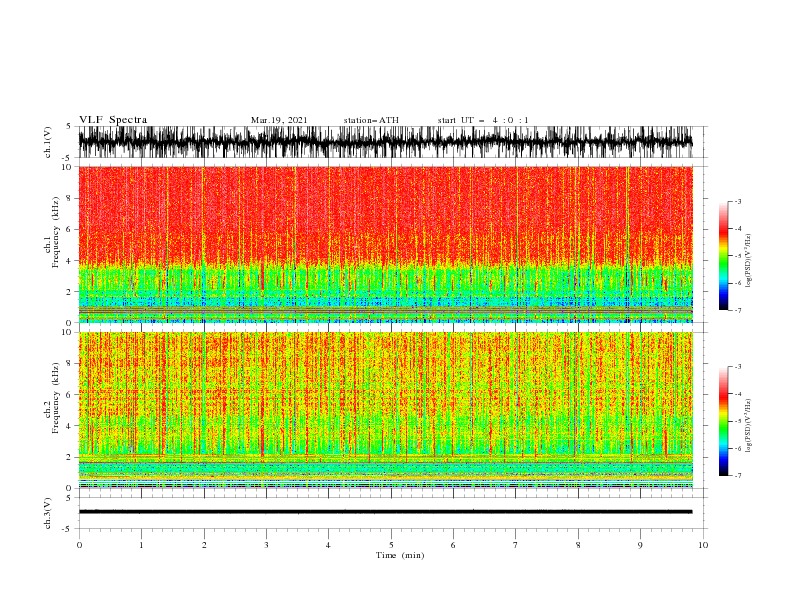Click time axis tick label "7"
Screen dimensions: 792x612
click(516, 545)
